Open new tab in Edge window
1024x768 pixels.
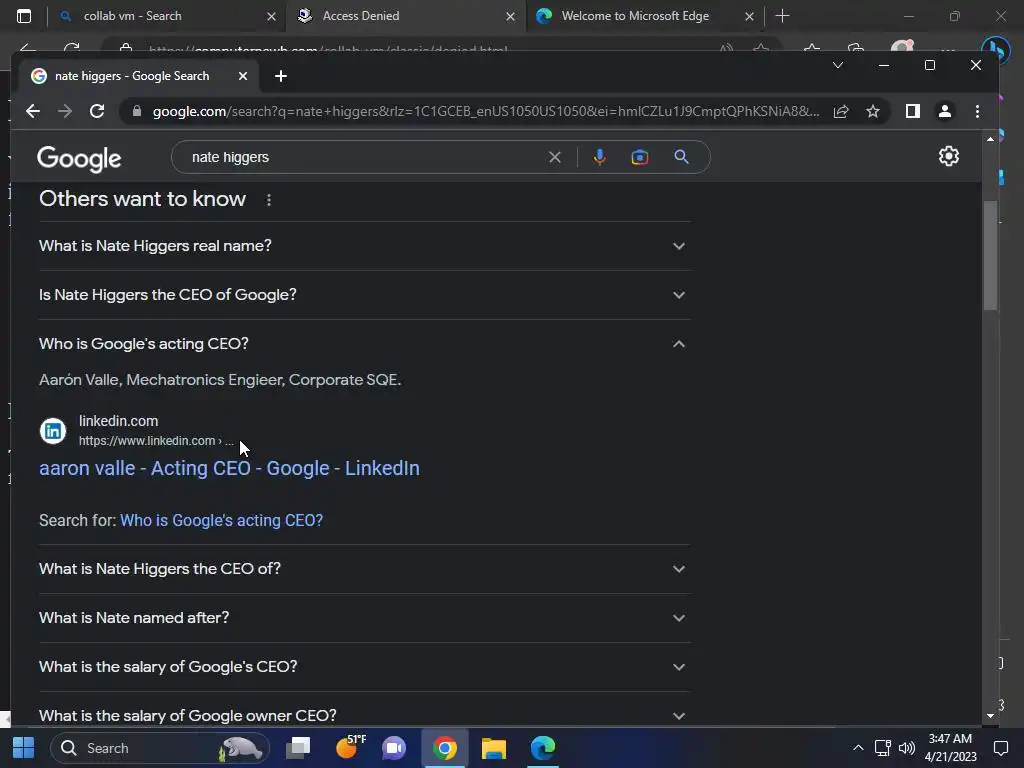coord(782,16)
